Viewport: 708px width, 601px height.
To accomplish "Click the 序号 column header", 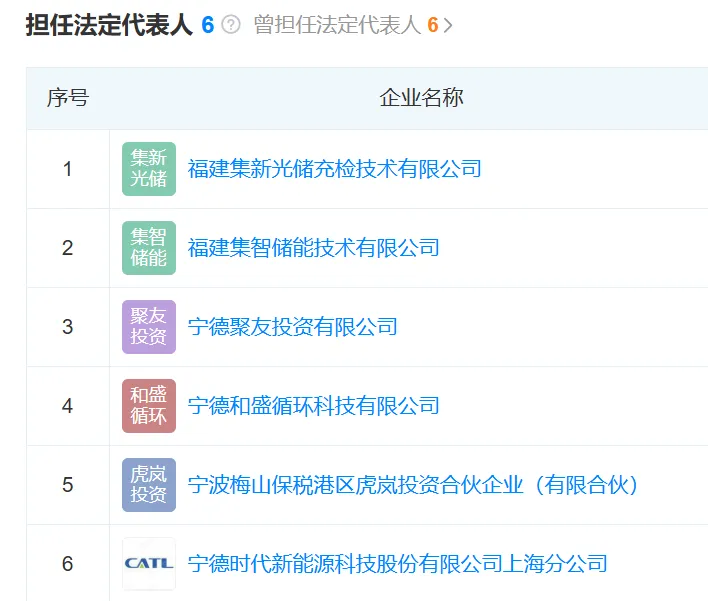I will tap(67, 98).
